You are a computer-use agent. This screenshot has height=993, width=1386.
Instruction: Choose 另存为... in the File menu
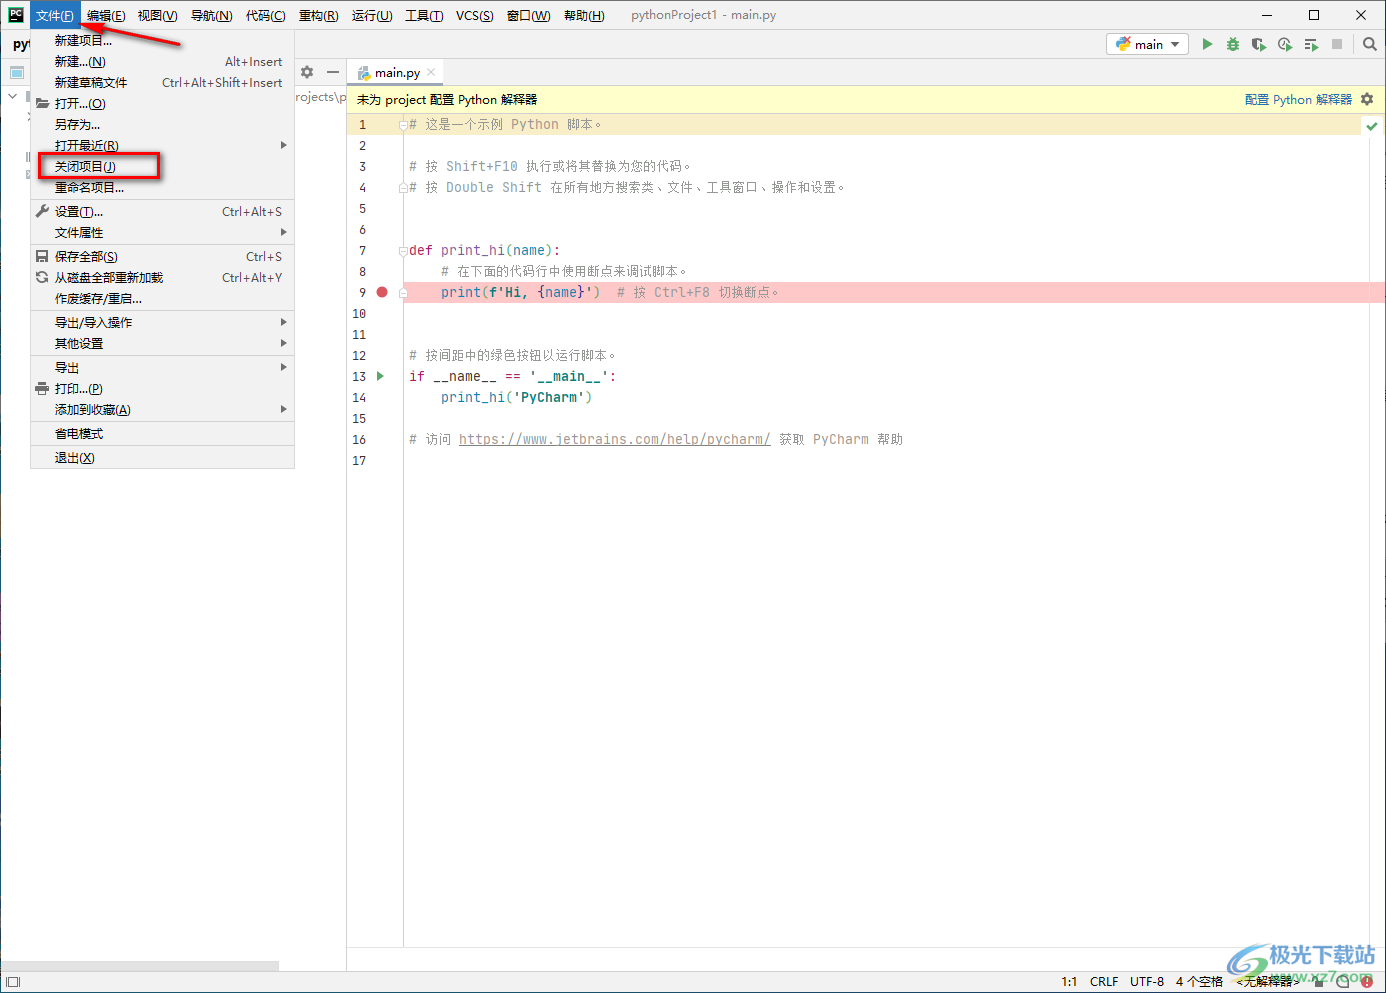point(163,124)
